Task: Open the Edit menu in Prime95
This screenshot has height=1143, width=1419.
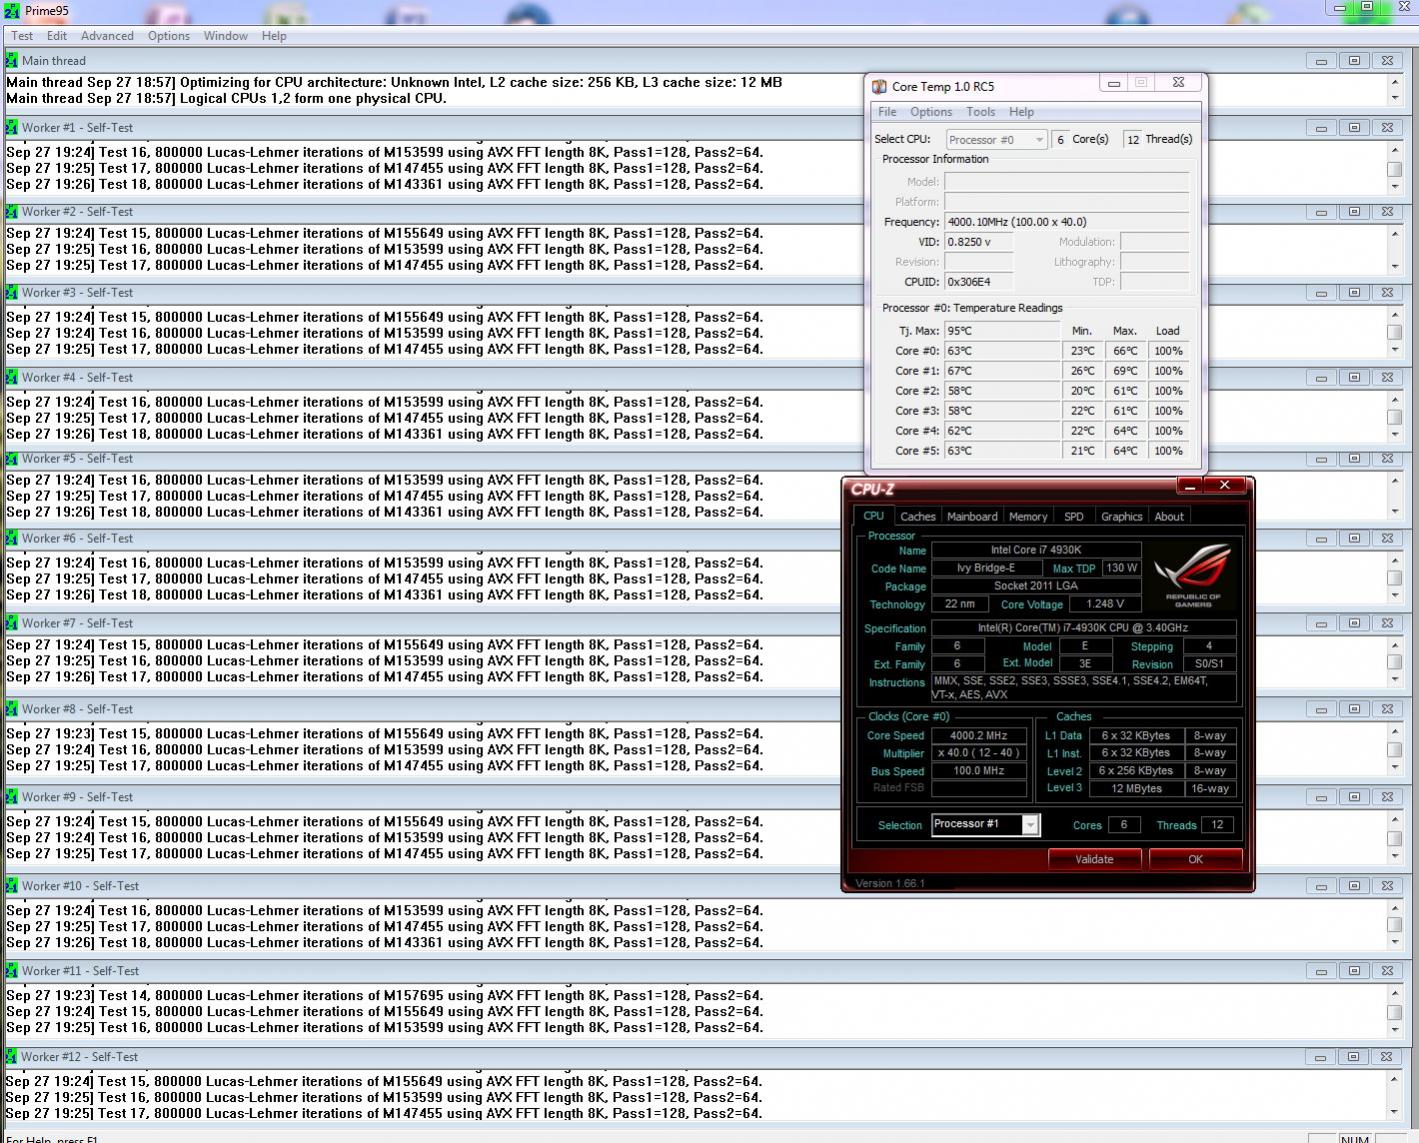Action: (x=57, y=36)
